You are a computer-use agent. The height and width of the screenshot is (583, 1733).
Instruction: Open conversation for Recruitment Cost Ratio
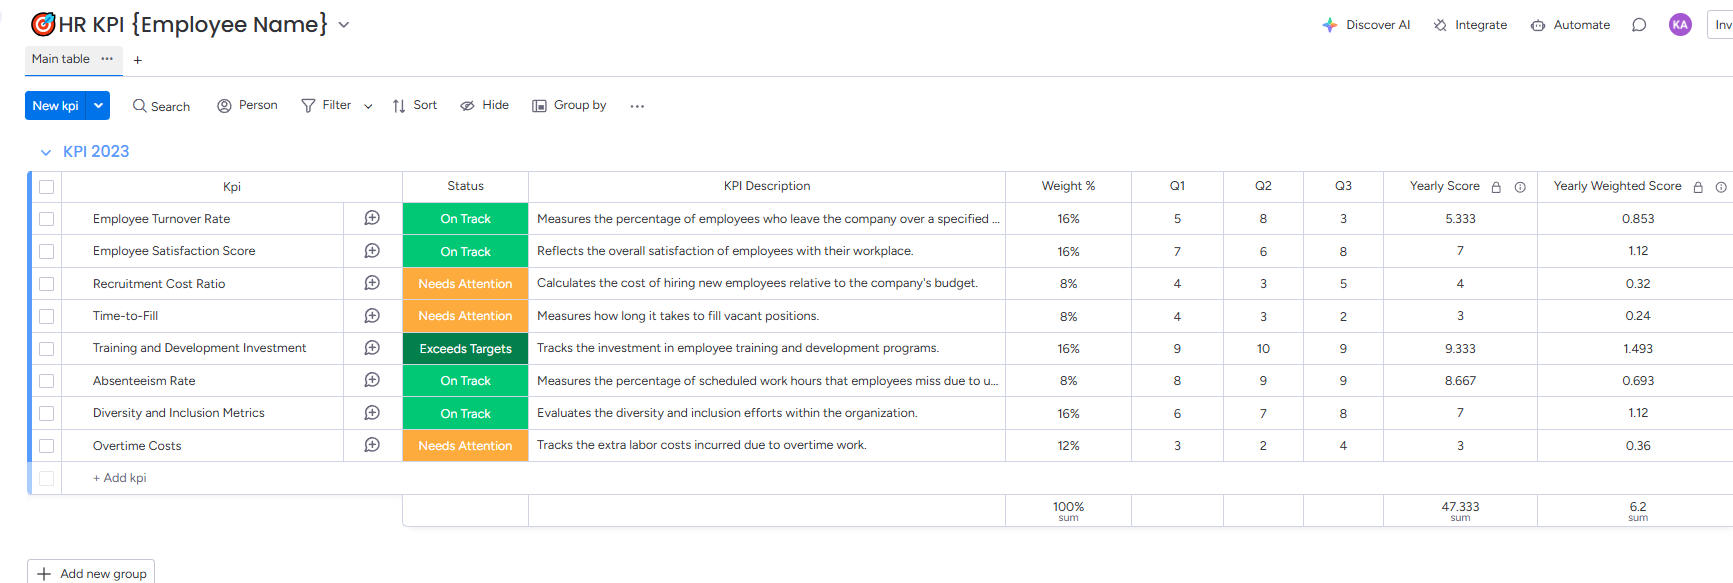[x=372, y=283]
